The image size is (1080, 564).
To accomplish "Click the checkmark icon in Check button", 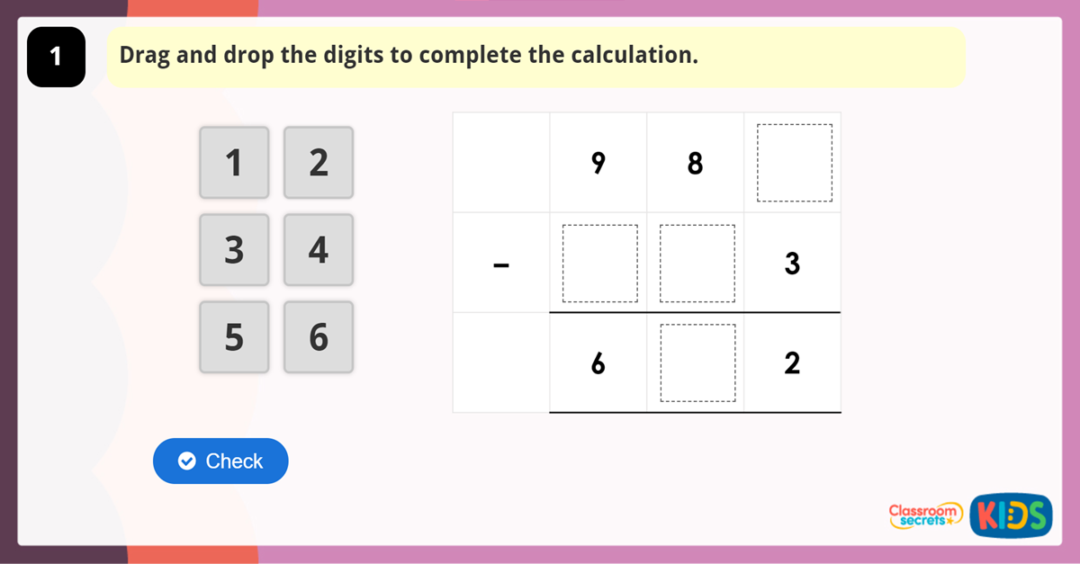I will [x=186, y=461].
